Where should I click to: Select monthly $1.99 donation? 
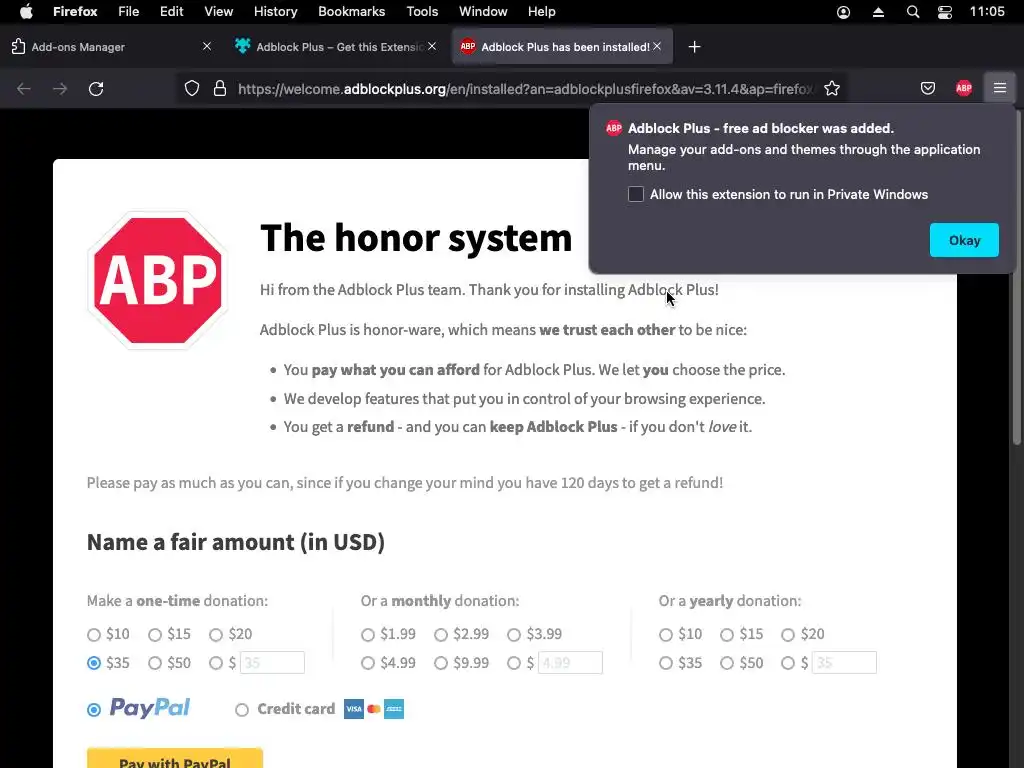pos(368,635)
